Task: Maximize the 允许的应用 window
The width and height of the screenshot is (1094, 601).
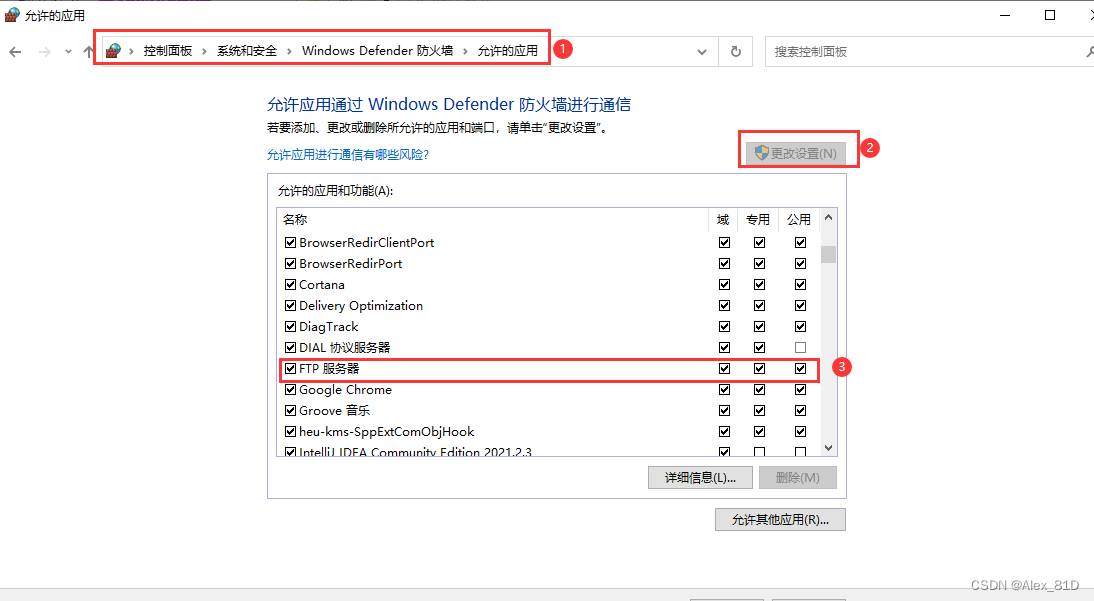Action: [x=1049, y=15]
